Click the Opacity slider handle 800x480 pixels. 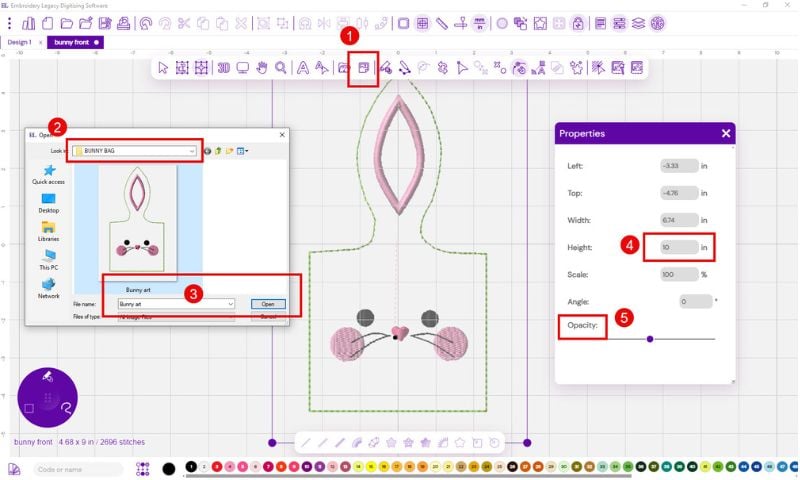650,339
